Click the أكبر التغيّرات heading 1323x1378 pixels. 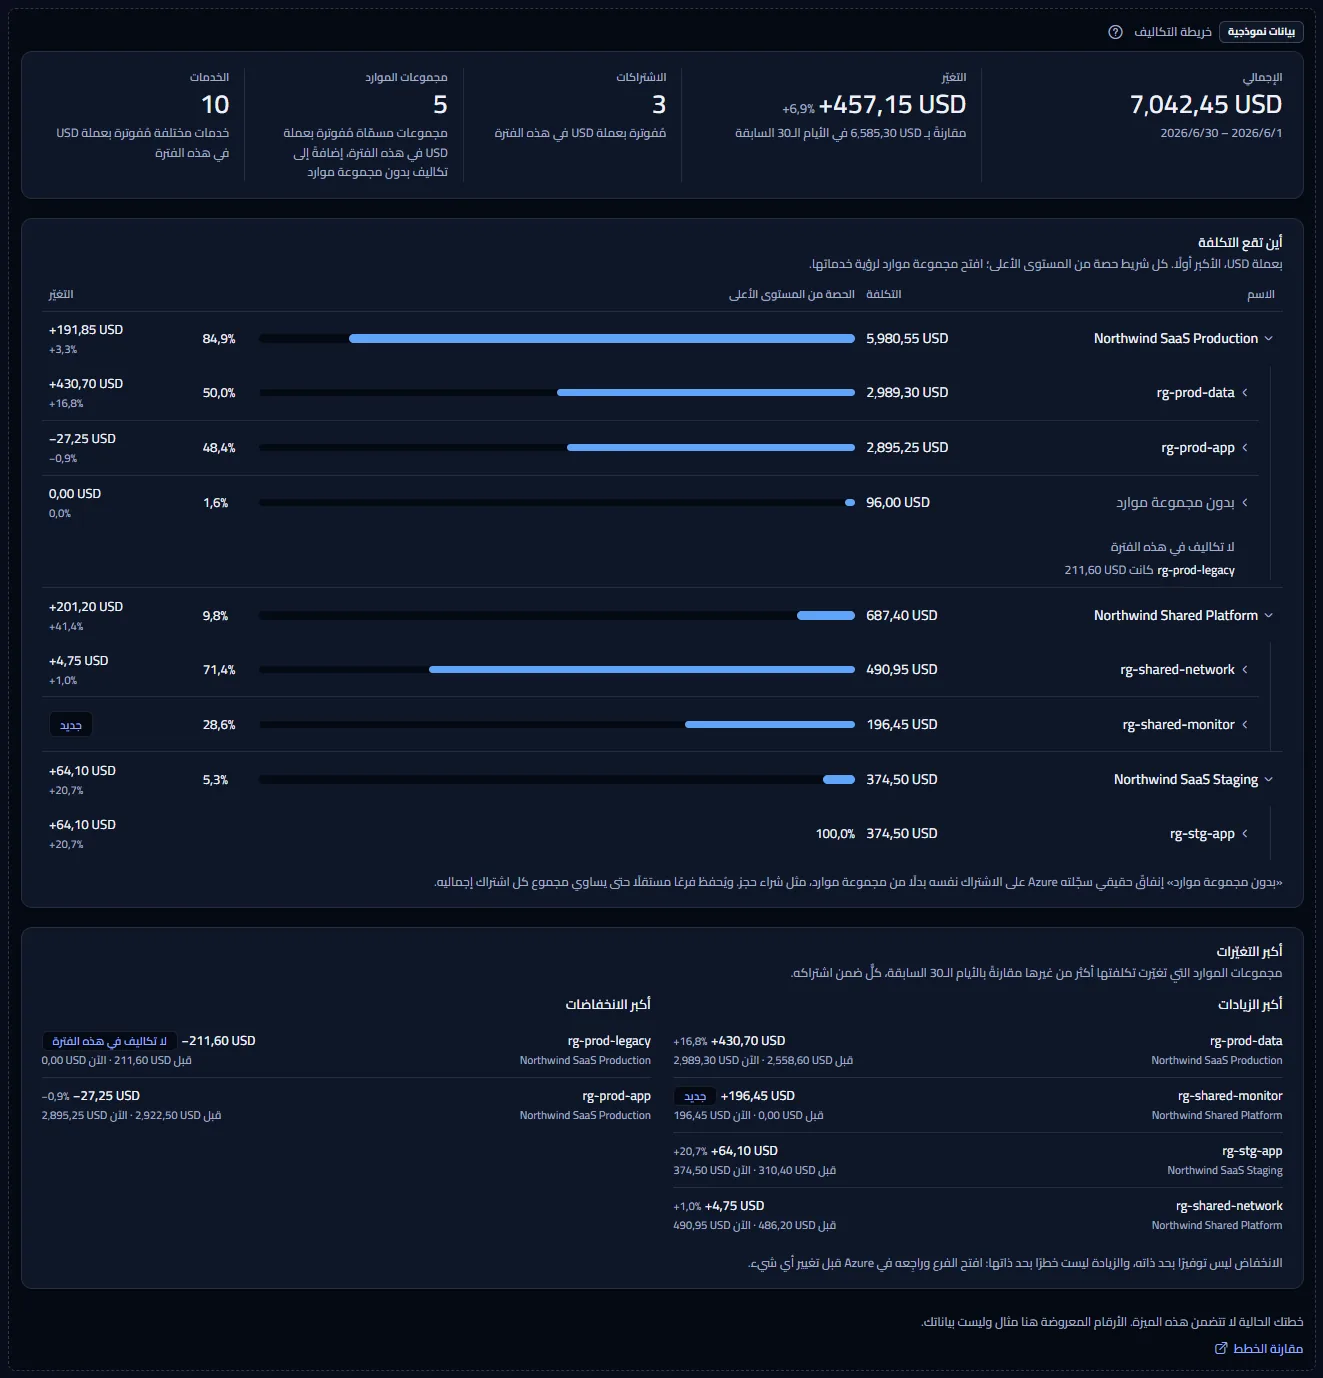pos(1249,951)
